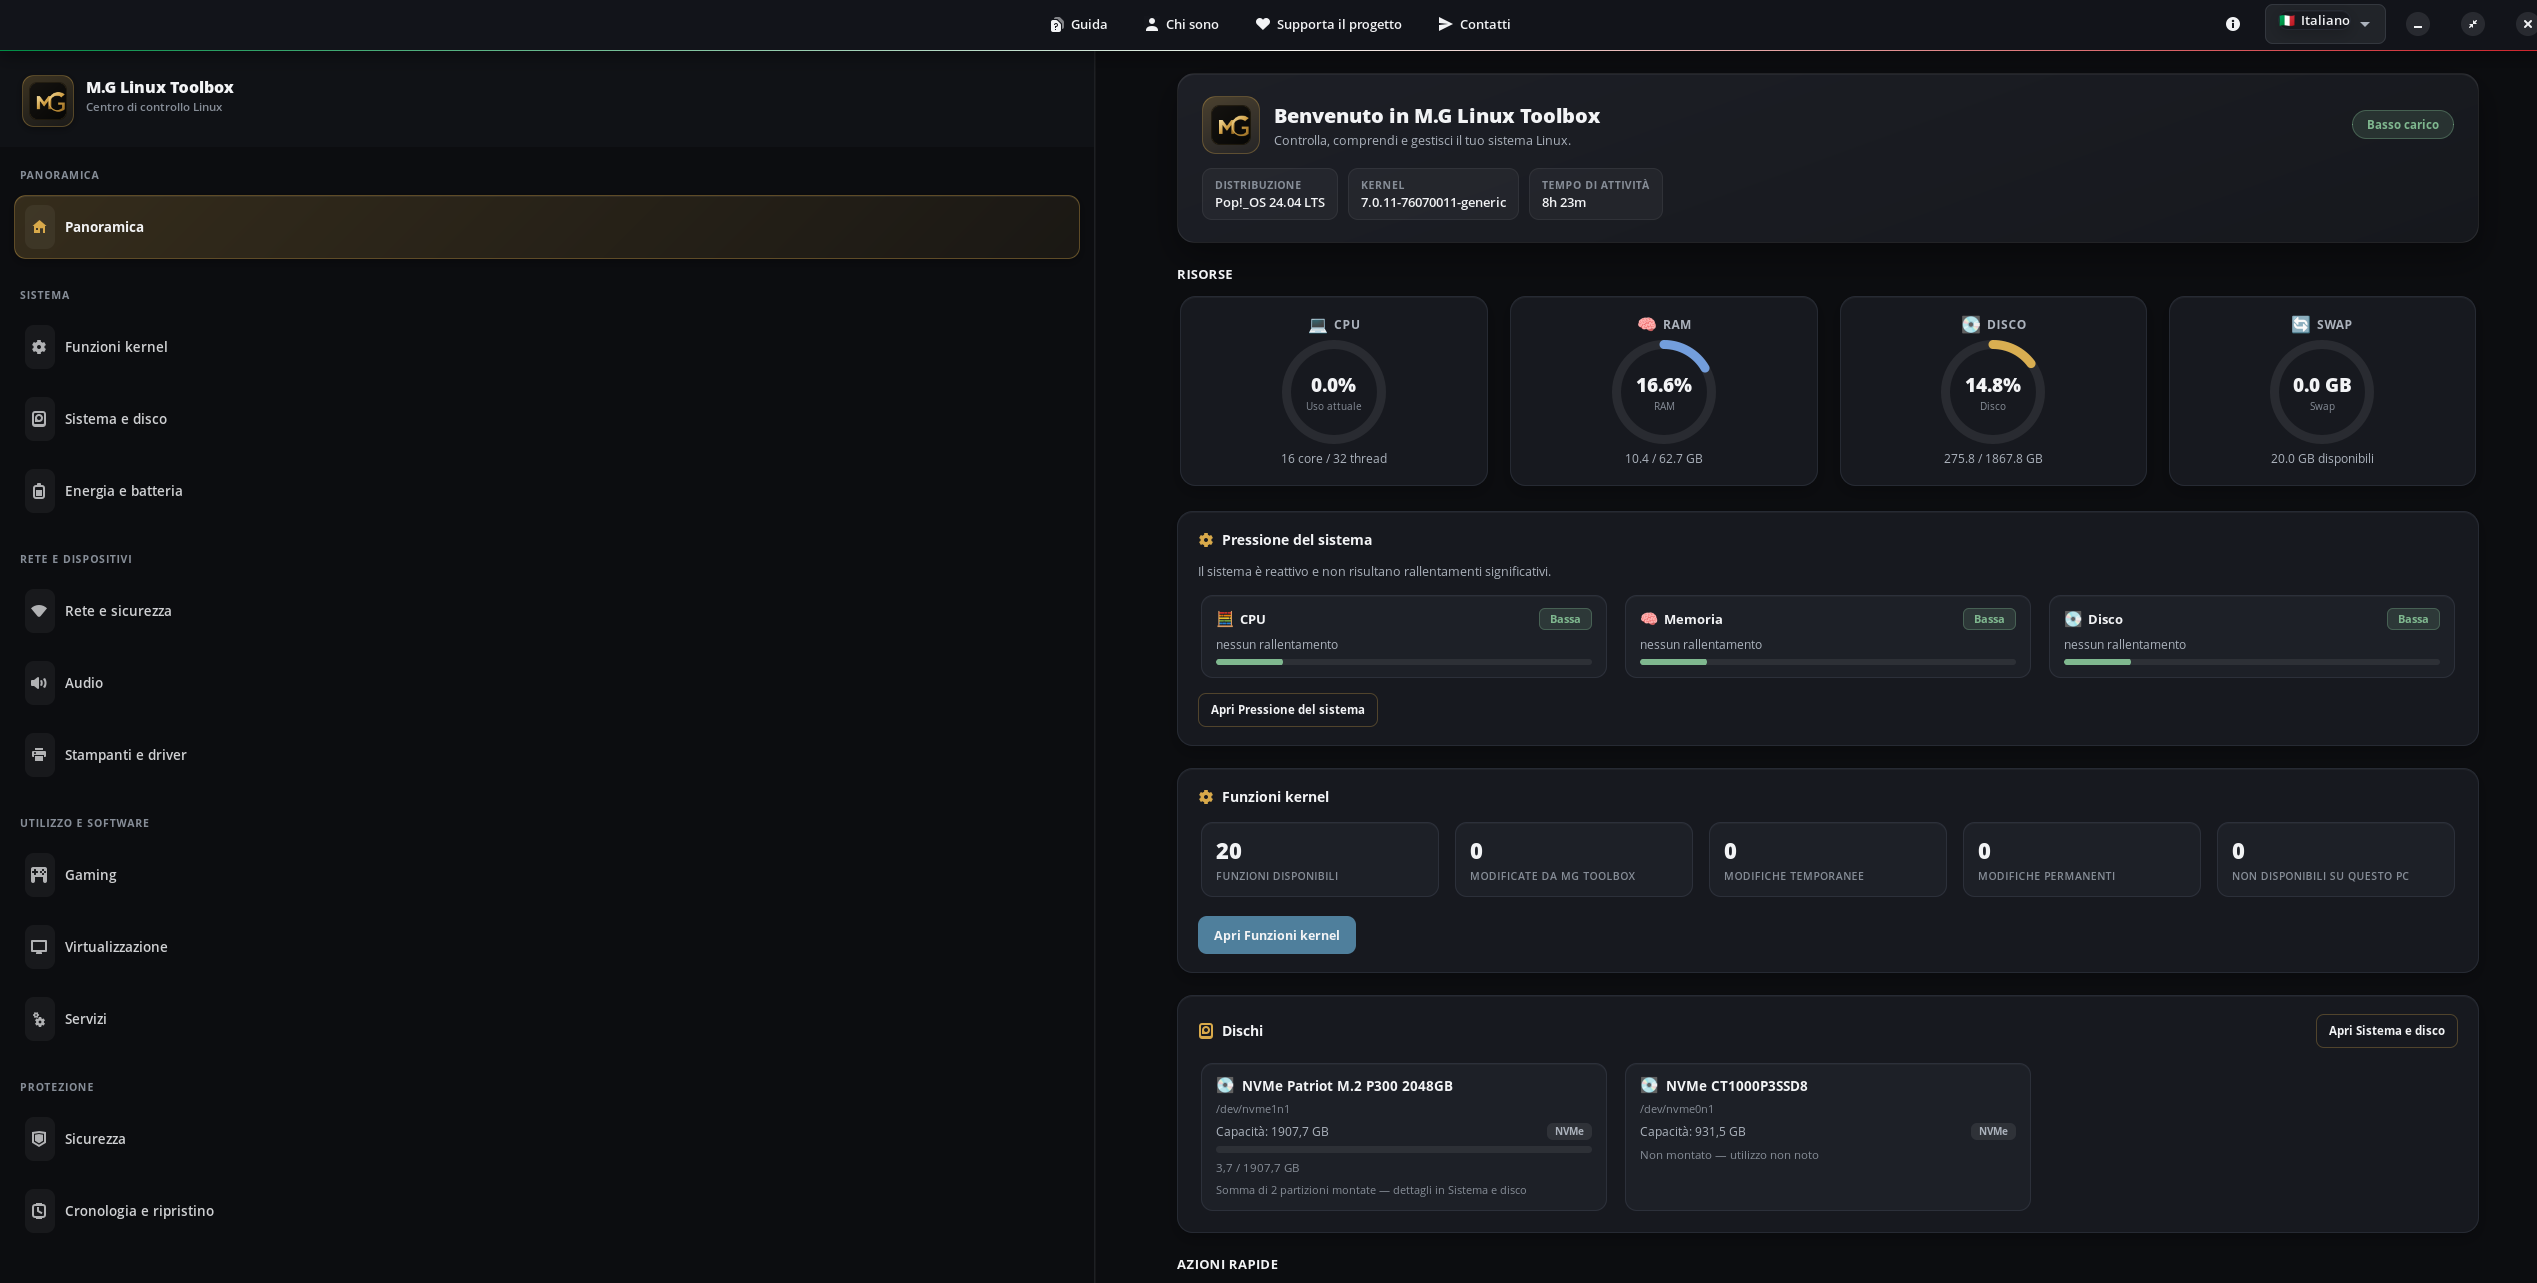This screenshot has width=2537, height=1283.
Task: Click the Sistema e disco sidebar icon
Action: click(x=39, y=419)
